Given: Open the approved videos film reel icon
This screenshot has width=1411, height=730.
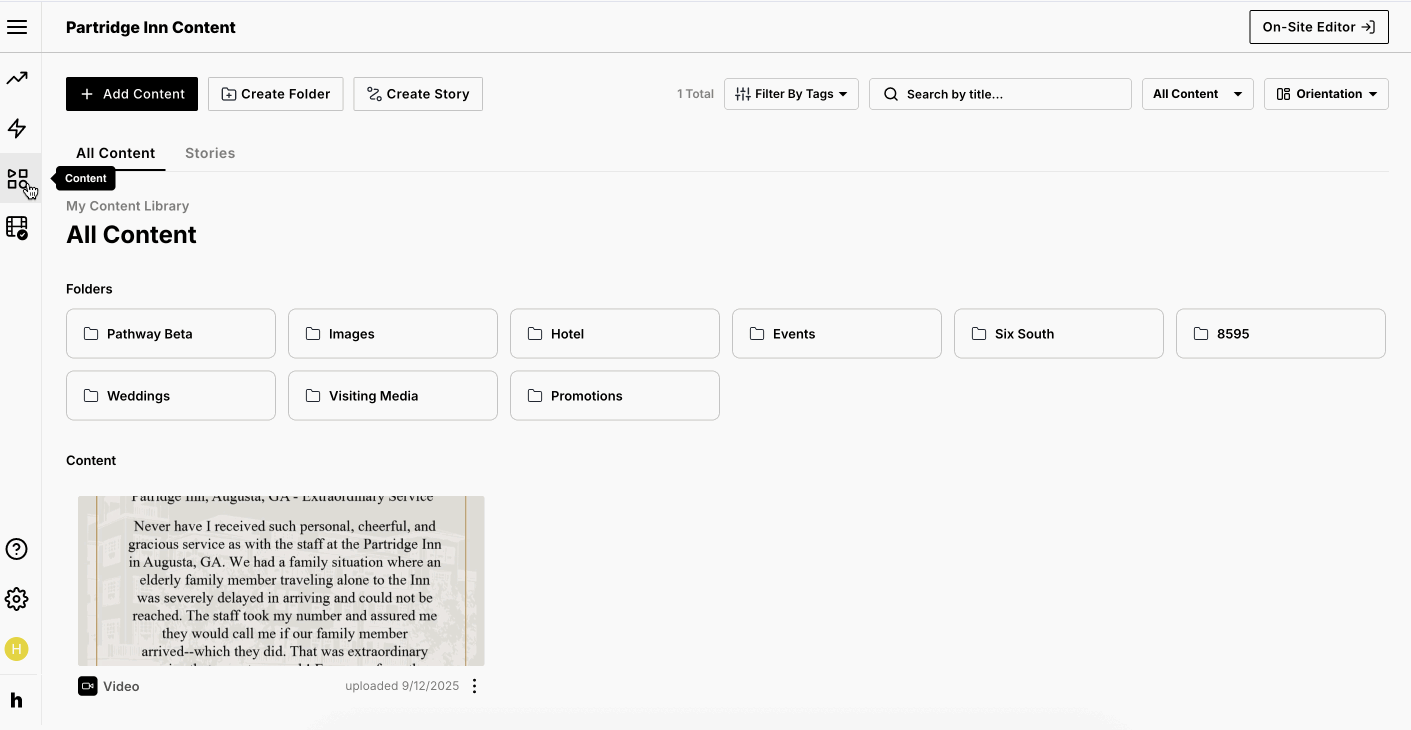Looking at the screenshot, I should click(17, 228).
